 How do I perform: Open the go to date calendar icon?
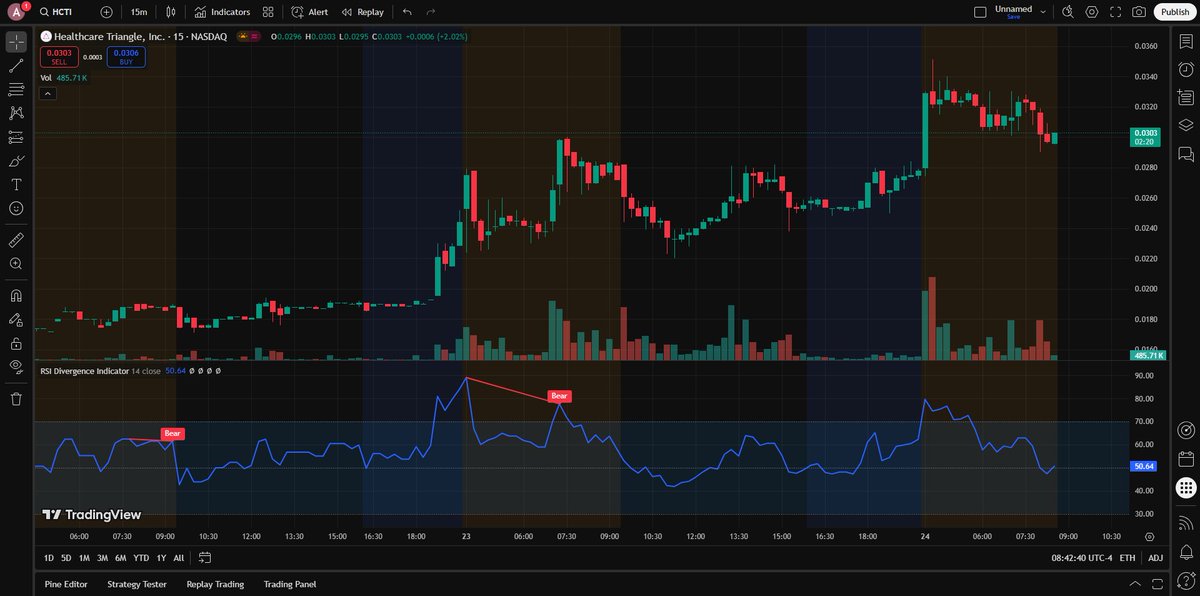[205, 558]
